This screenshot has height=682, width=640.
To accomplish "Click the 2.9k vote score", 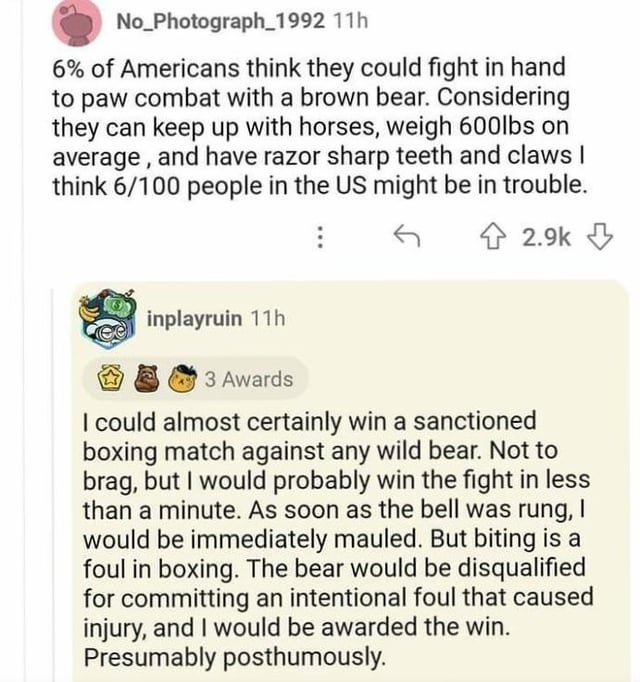I will tap(547, 236).
